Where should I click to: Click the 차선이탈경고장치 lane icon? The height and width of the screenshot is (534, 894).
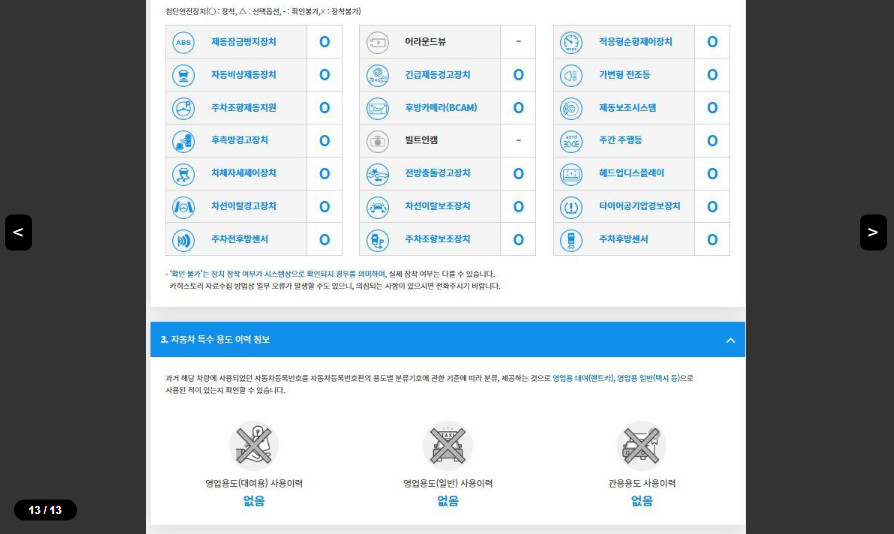click(184, 207)
